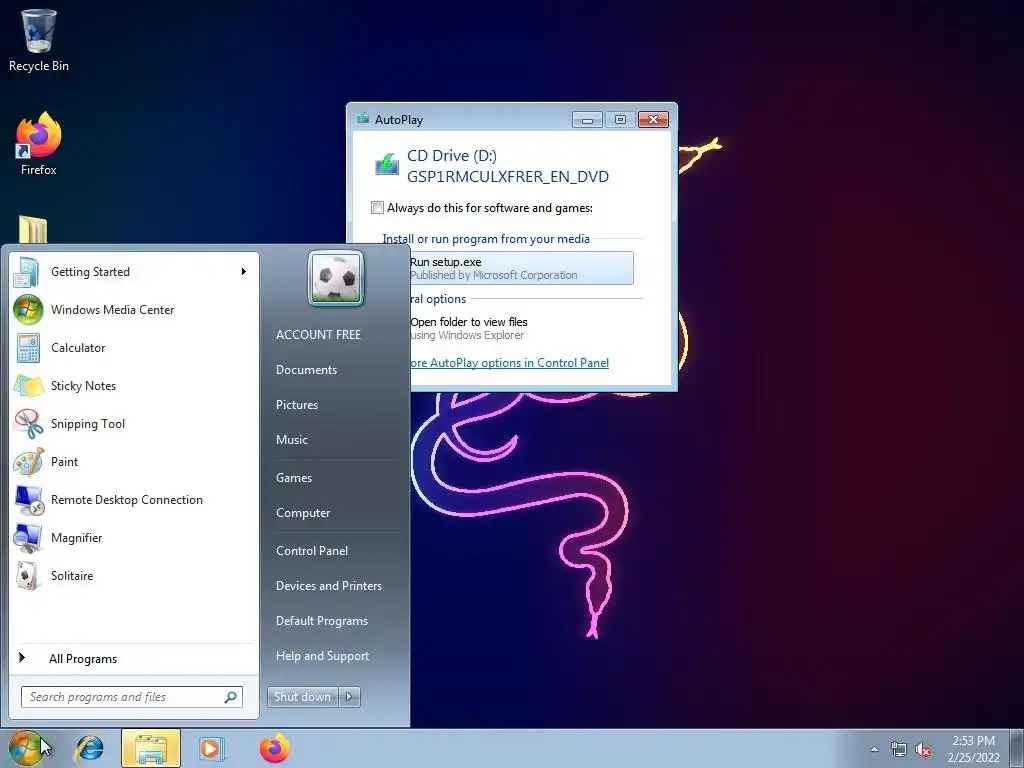Choose Open folder to view files
This screenshot has height=768, width=1024.
coord(468,328)
